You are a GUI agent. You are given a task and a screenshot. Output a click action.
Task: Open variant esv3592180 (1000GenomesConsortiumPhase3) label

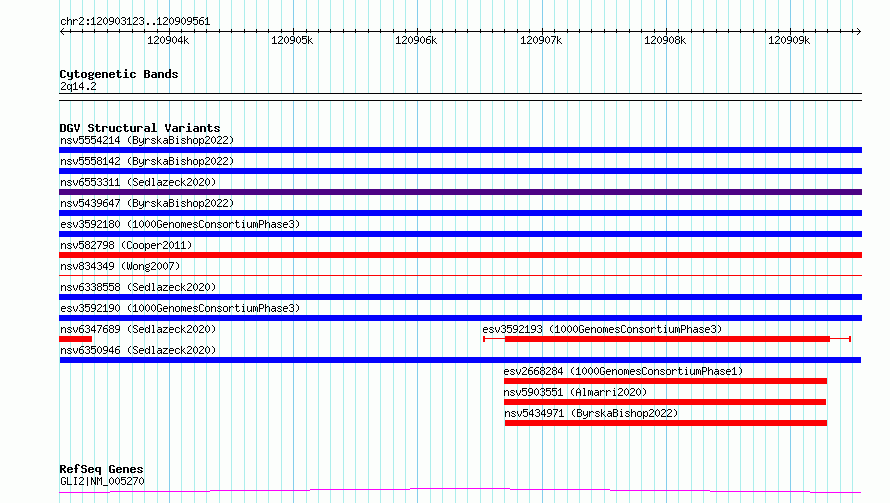coord(180,224)
